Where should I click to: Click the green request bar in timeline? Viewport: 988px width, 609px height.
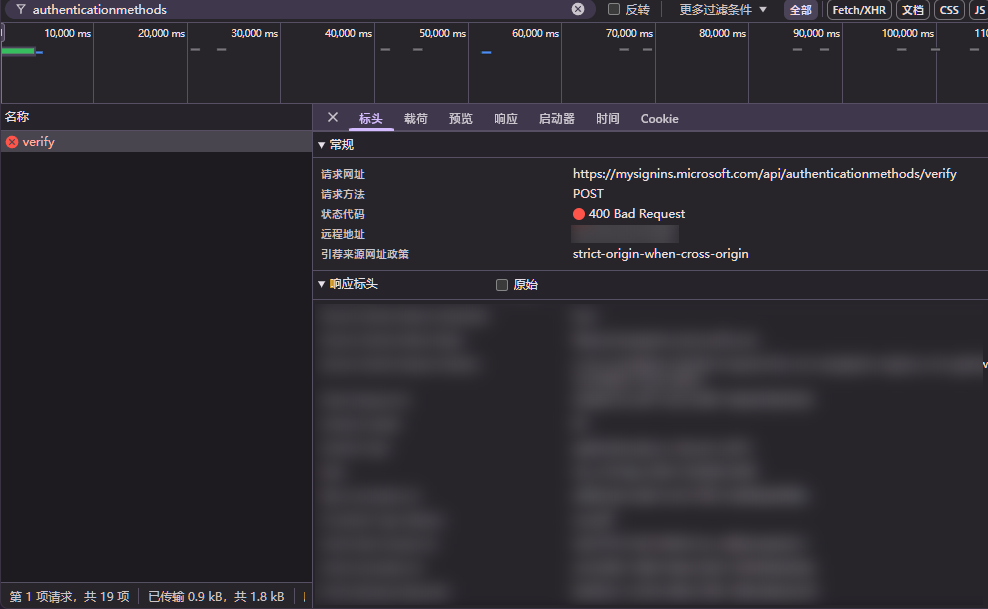tap(18, 51)
